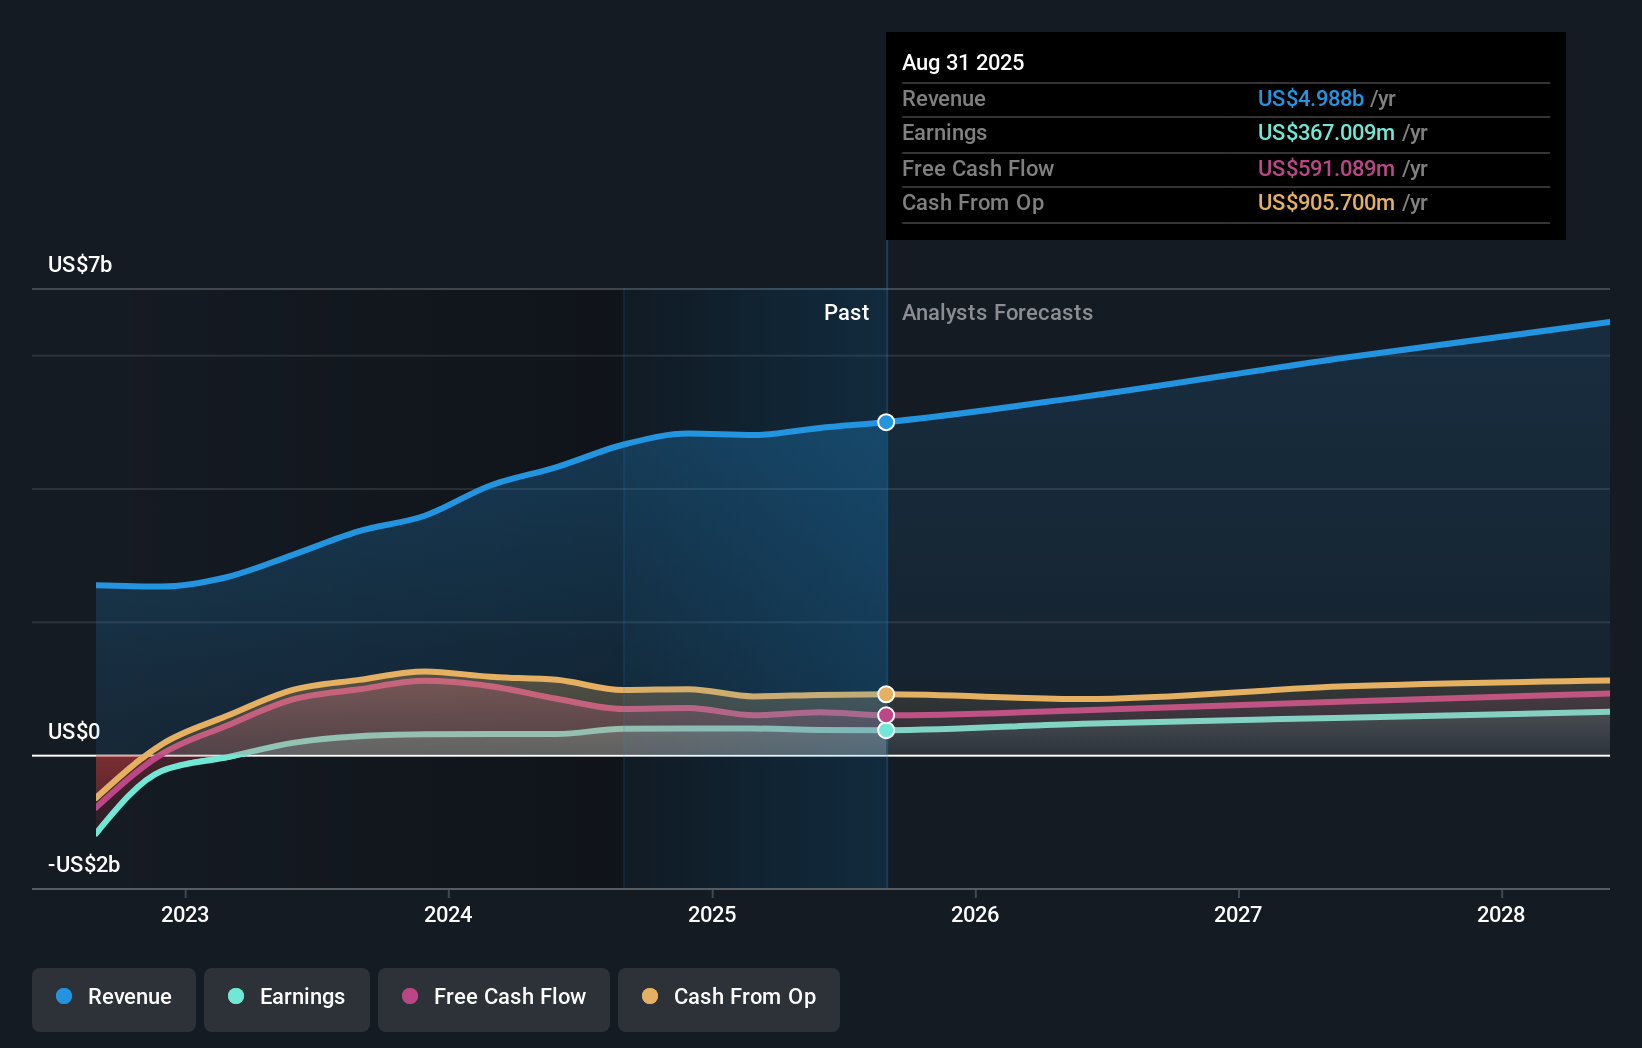Click the orange Cash From Op legend dot

[649, 997]
